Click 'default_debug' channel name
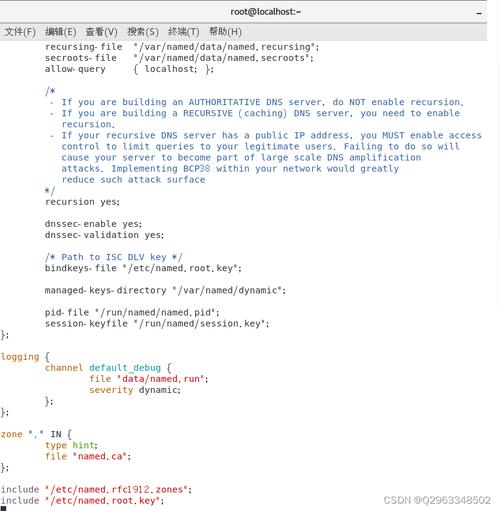The height and width of the screenshot is (511, 500). (x=125, y=368)
